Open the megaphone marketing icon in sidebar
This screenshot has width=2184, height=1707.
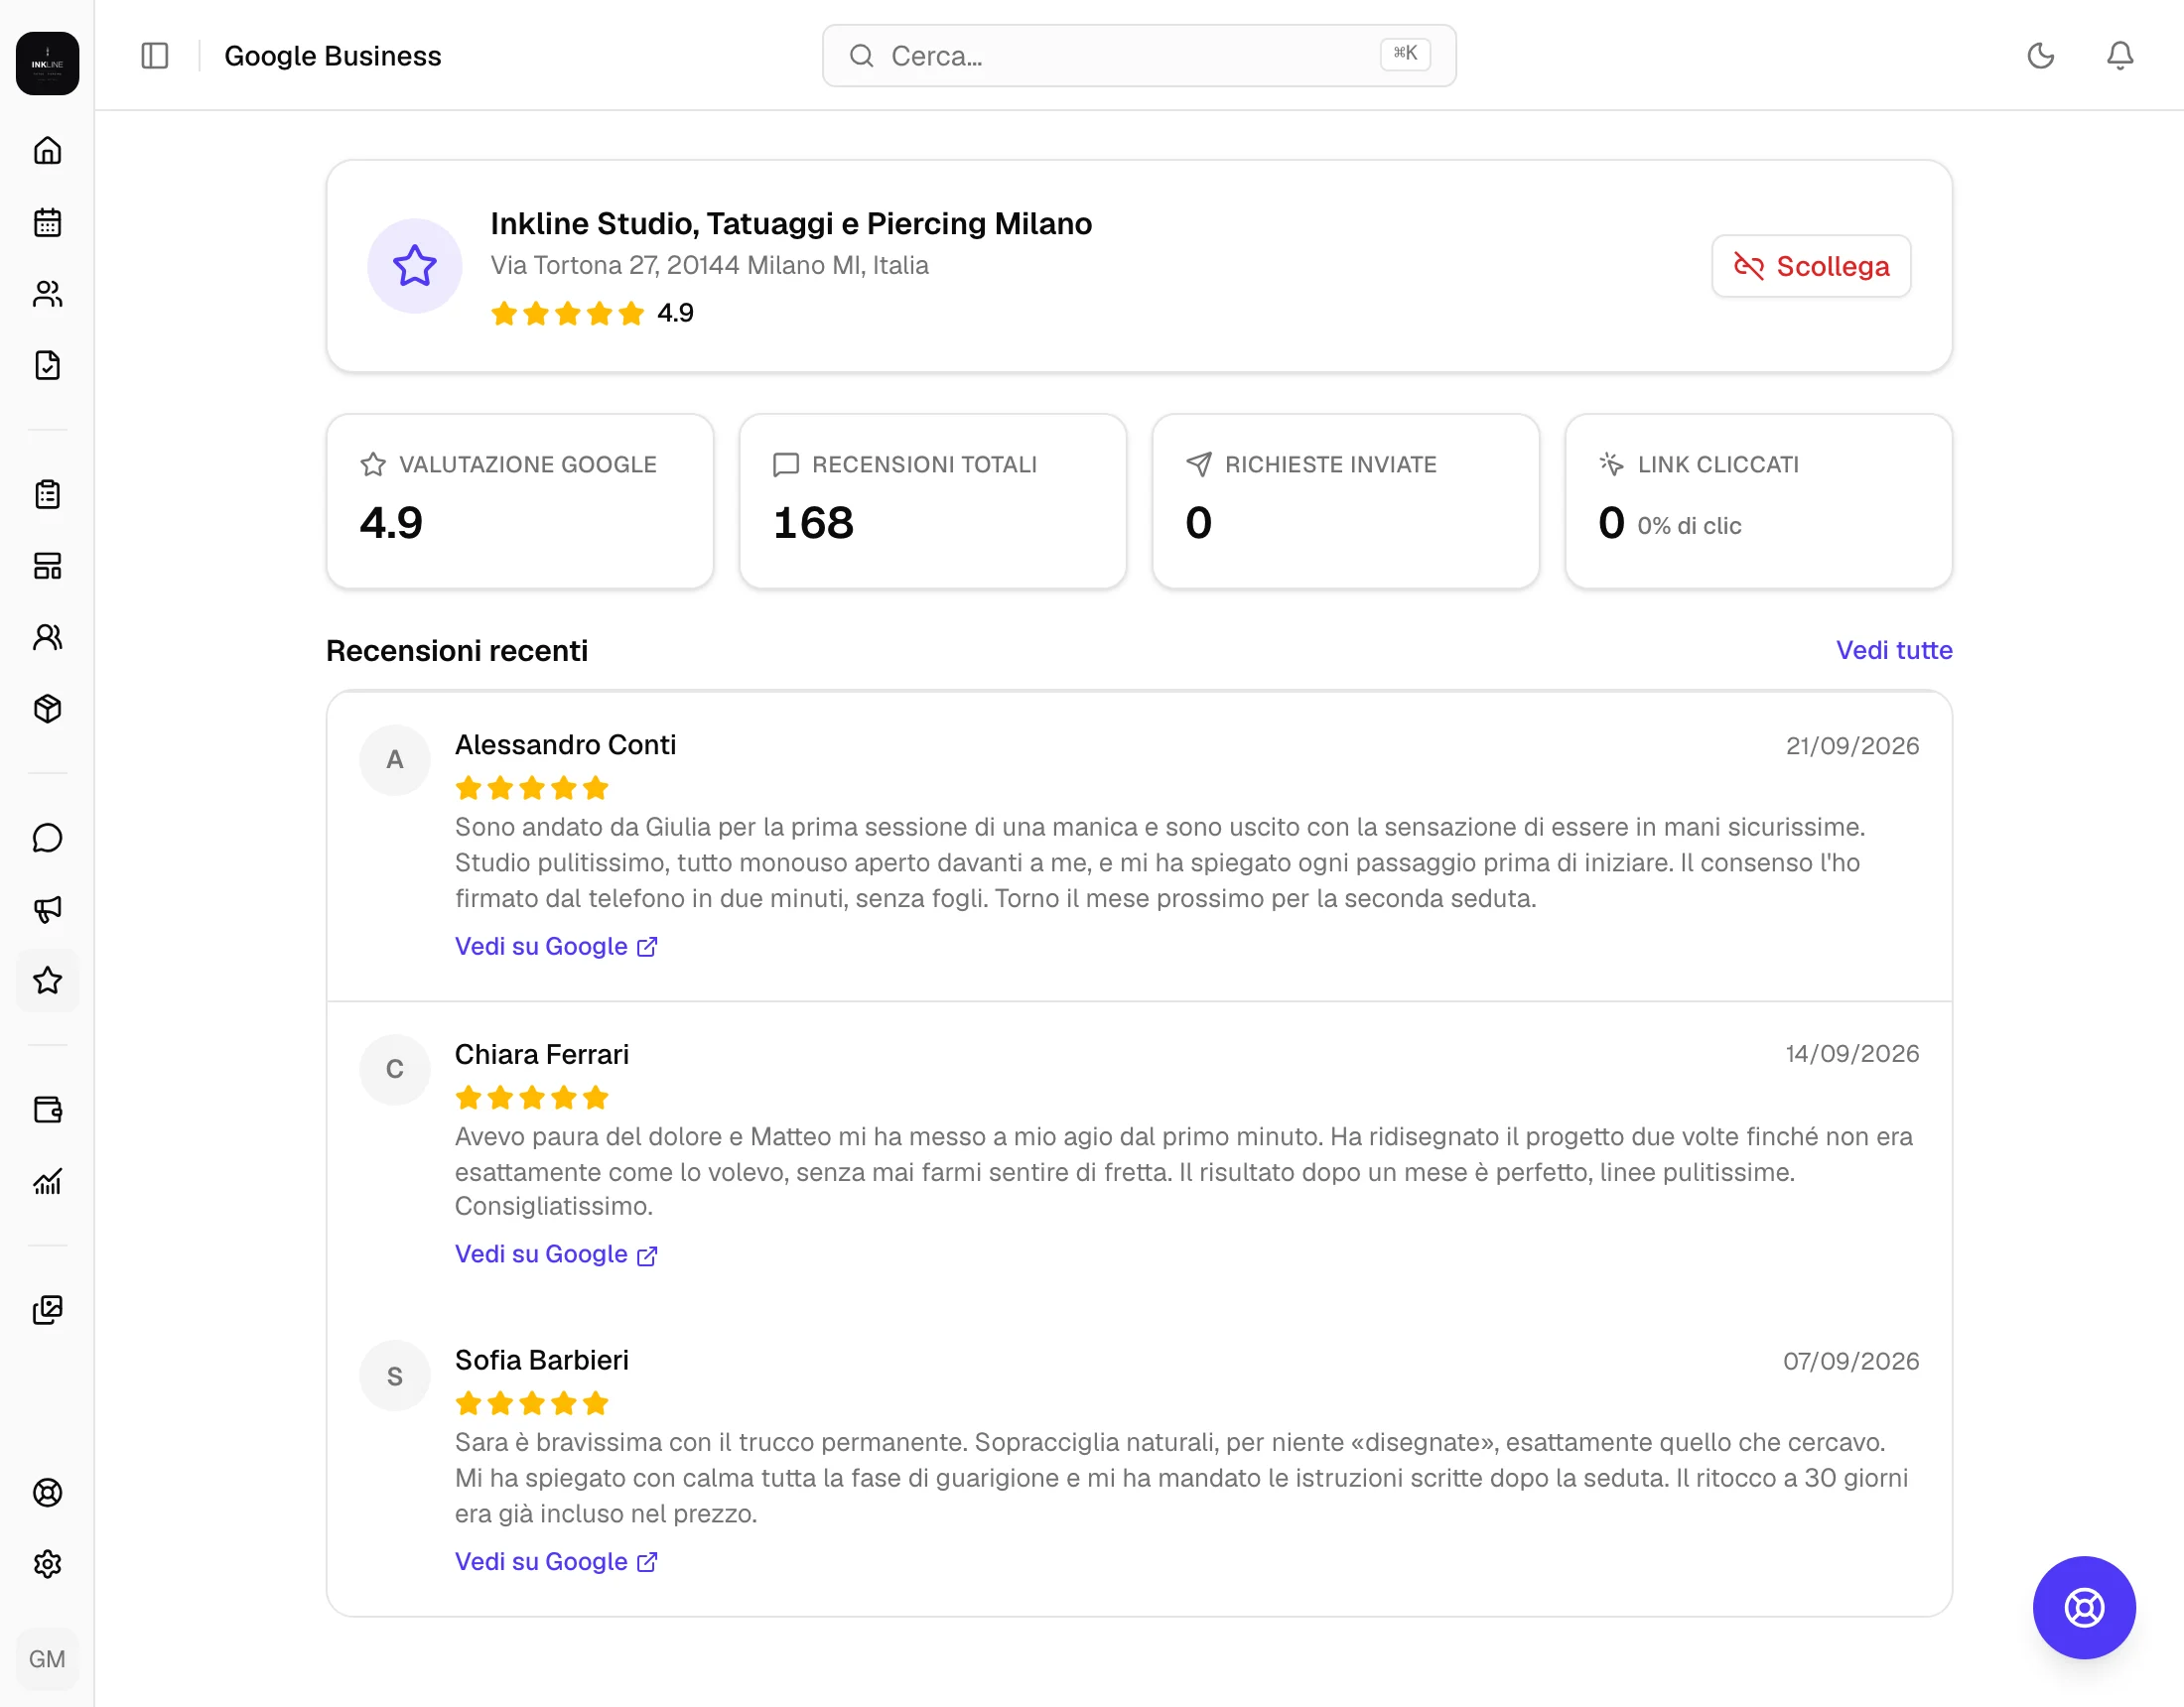tap(47, 909)
